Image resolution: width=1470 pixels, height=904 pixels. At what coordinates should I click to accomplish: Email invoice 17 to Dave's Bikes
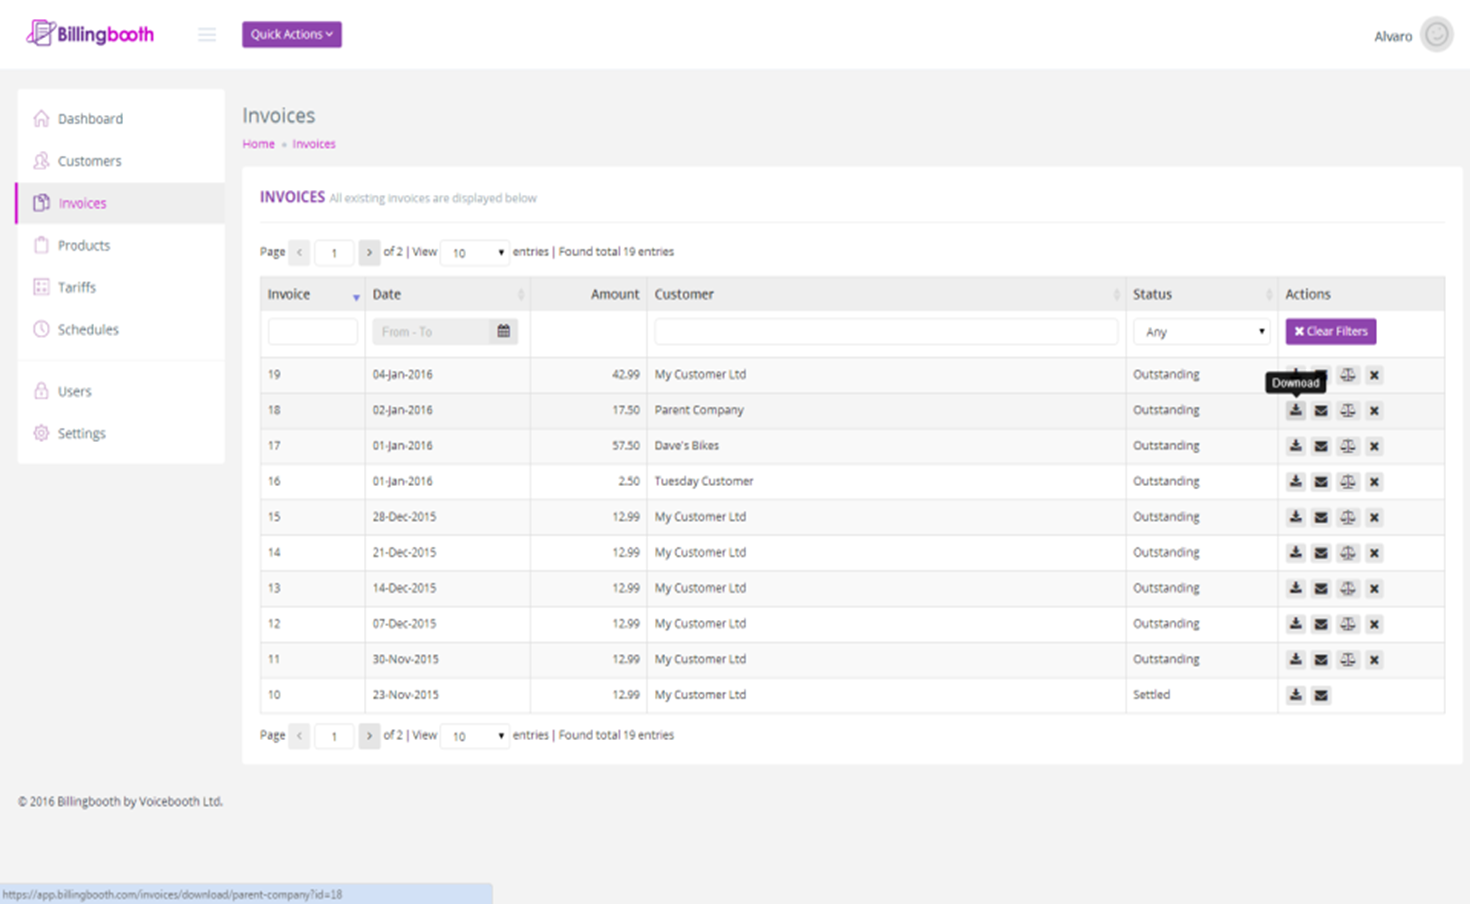tap(1321, 446)
